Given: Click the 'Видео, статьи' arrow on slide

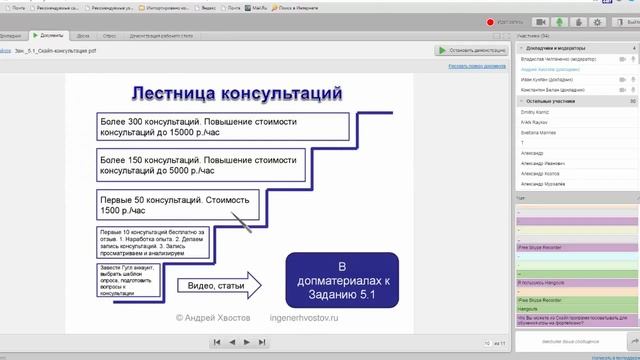Looking at the screenshot, I should click(220, 285).
